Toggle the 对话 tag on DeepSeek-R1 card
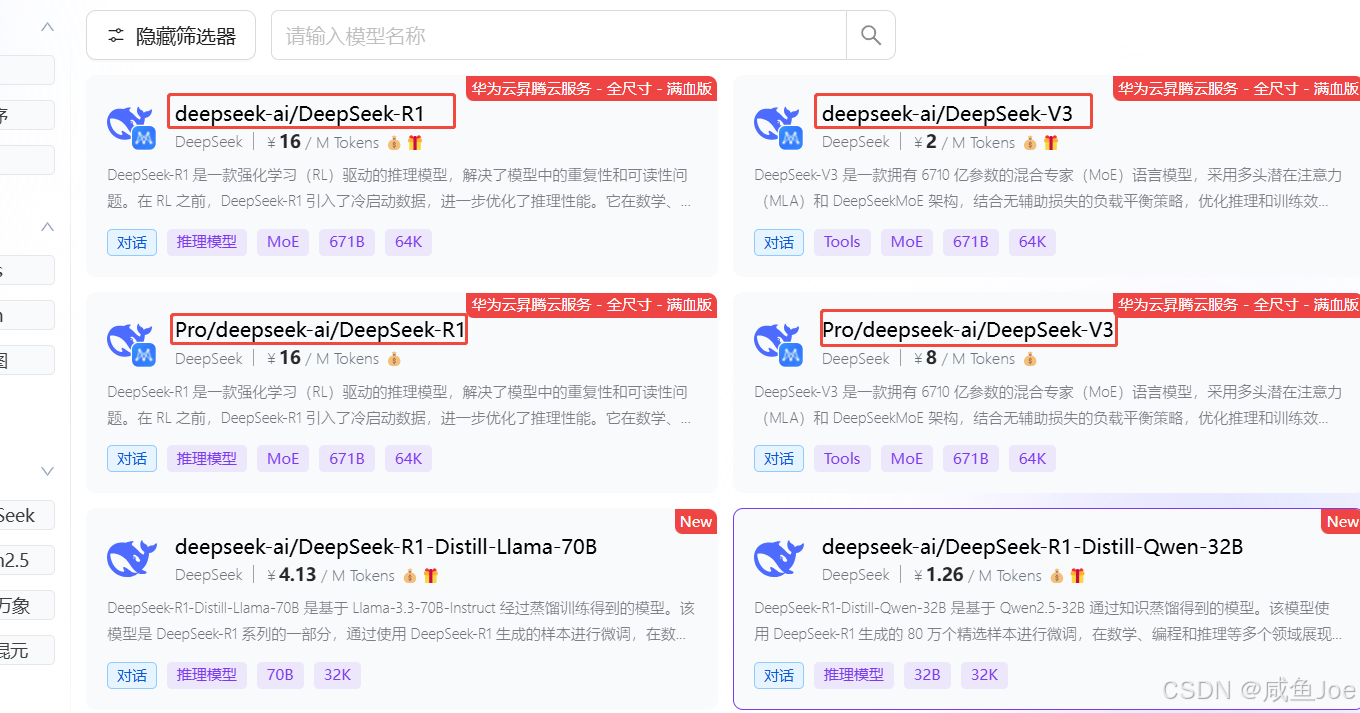 [131, 241]
